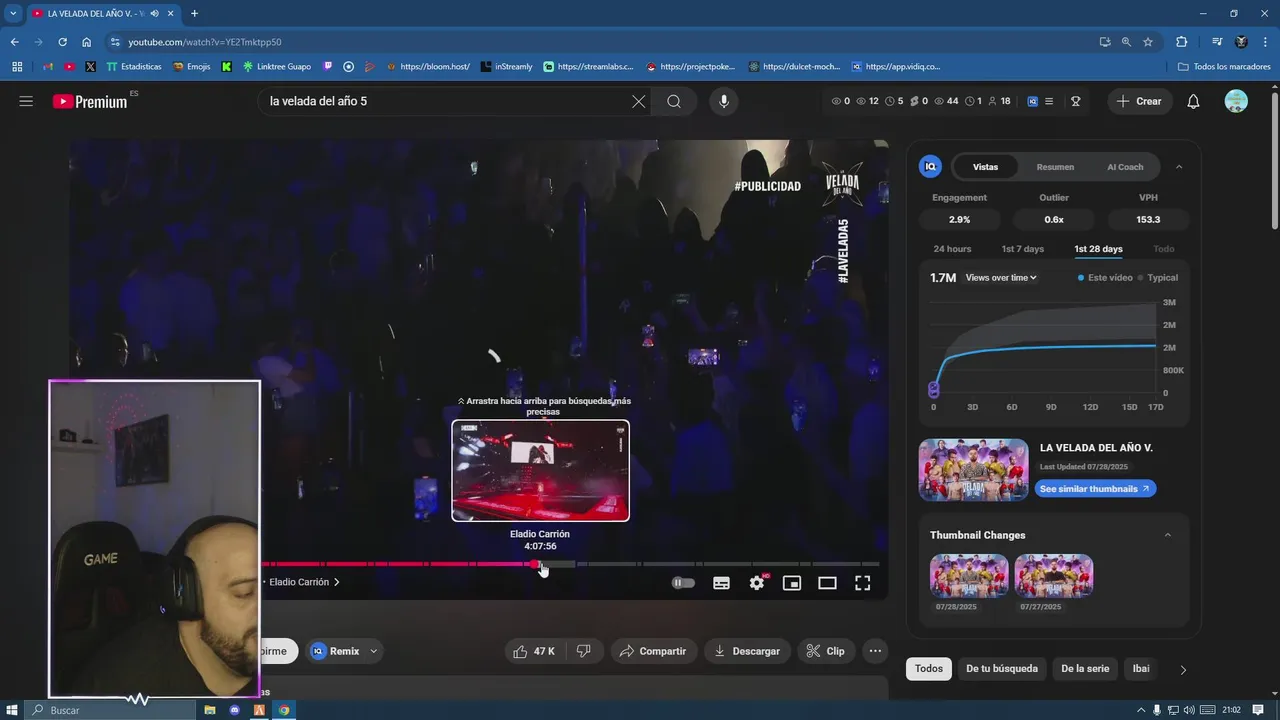The image size is (1280, 720).
Task: Clear the search box with the X
Action: (638, 101)
